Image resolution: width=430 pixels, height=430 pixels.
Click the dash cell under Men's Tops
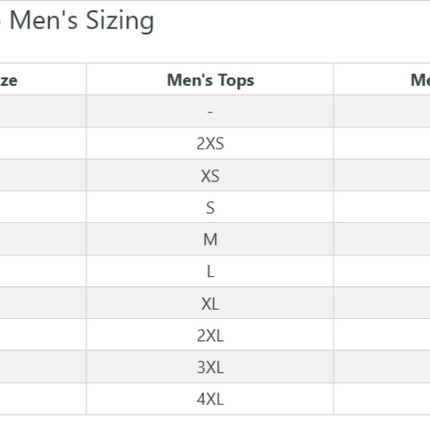tap(210, 111)
